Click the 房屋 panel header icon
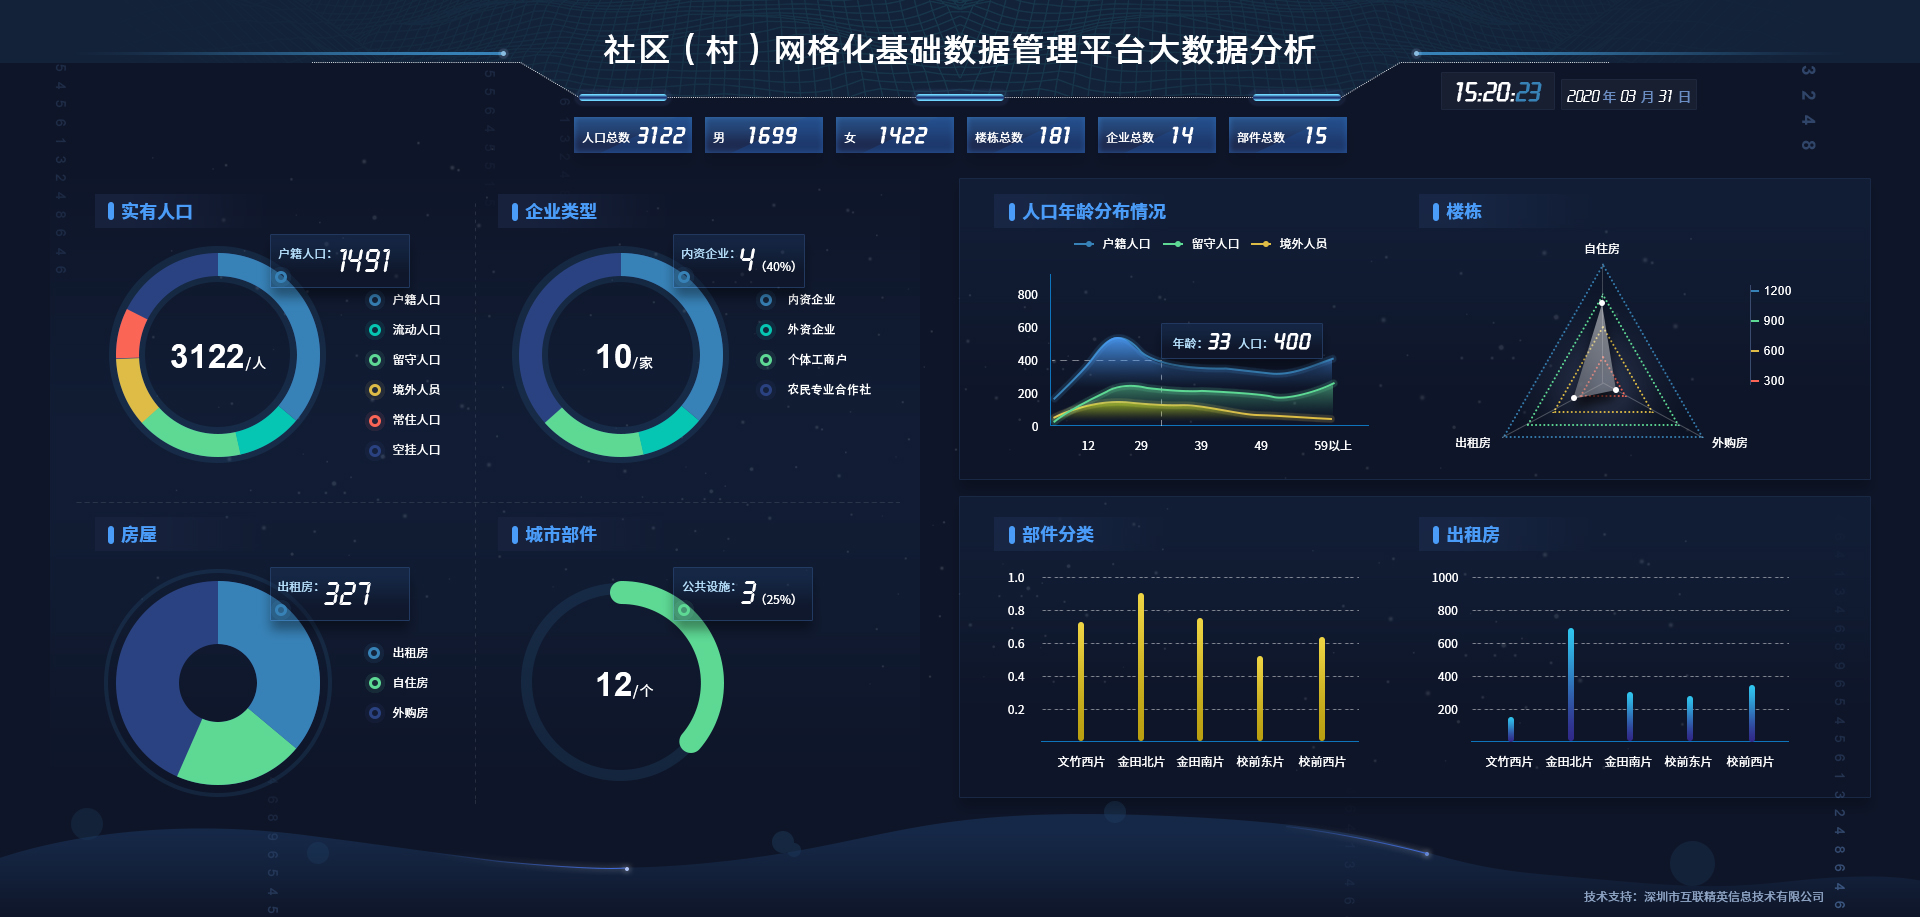This screenshot has height=917, width=1920. (x=112, y=535)
